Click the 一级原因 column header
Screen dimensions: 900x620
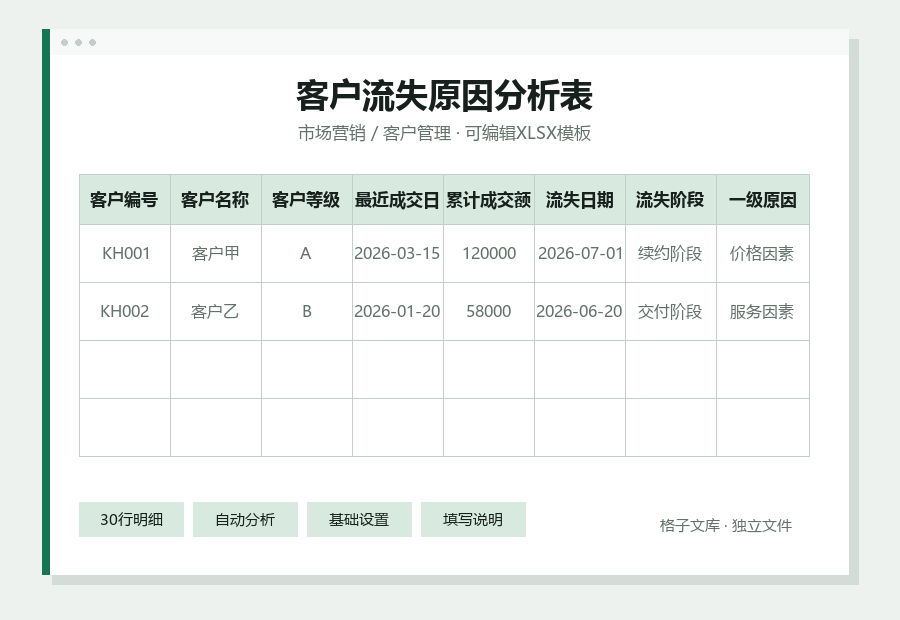[x=763, y=200]
